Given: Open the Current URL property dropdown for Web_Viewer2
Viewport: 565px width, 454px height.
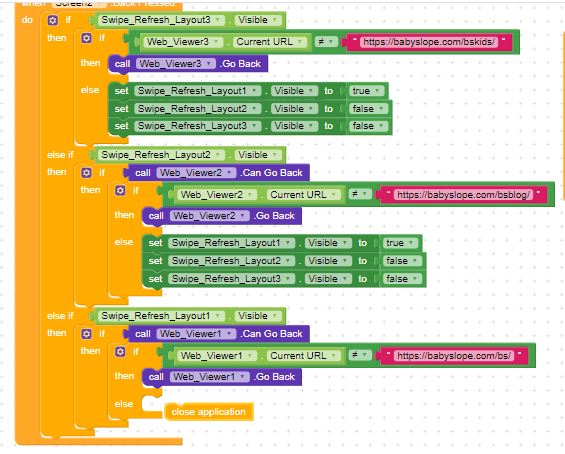Looking at the screenshot, I should click(x=303, y=195).
